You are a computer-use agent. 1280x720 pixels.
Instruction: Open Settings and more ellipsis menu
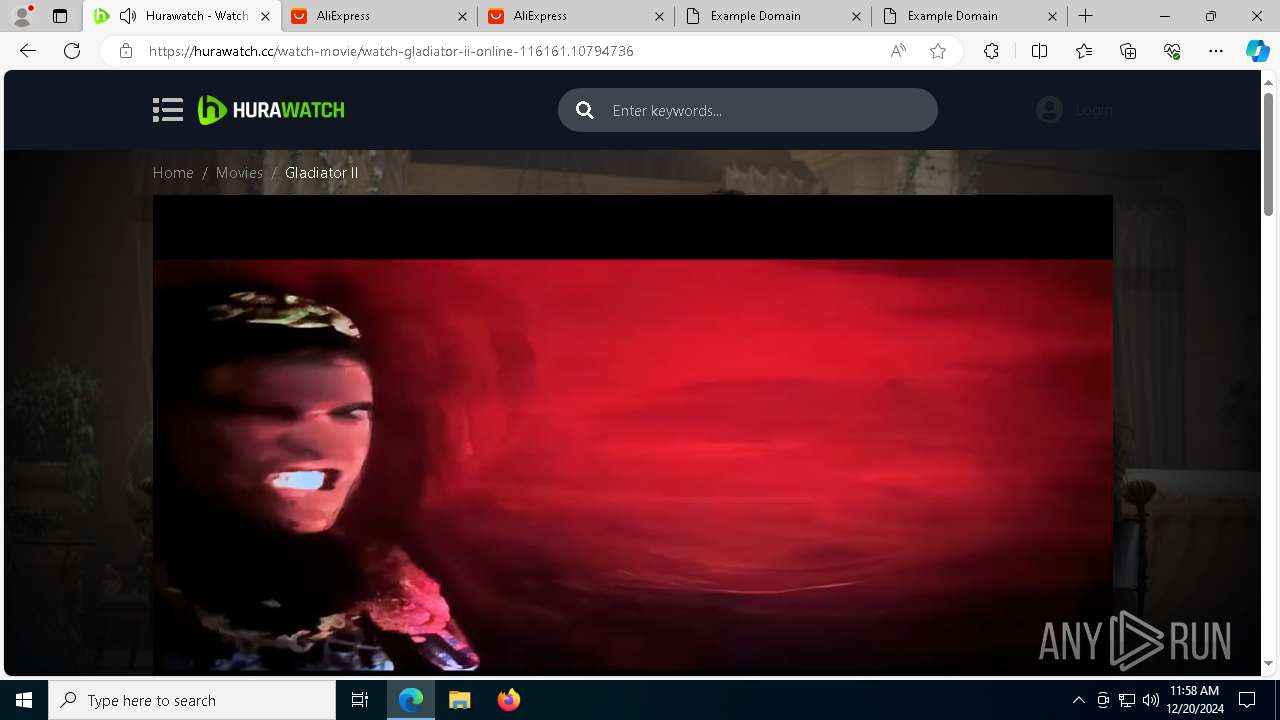pos(1216,51)
